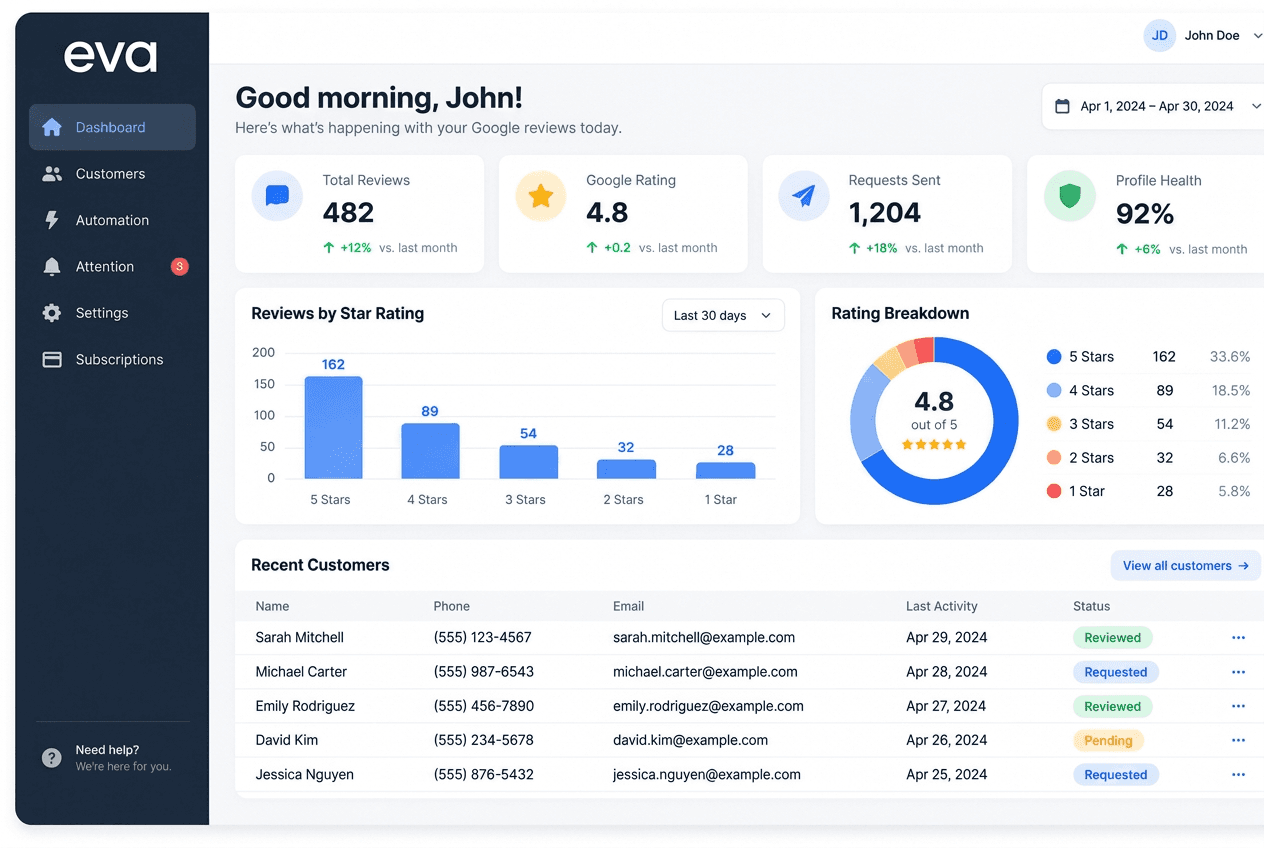Click Emily Rodriguez name cell

(305, 706)
